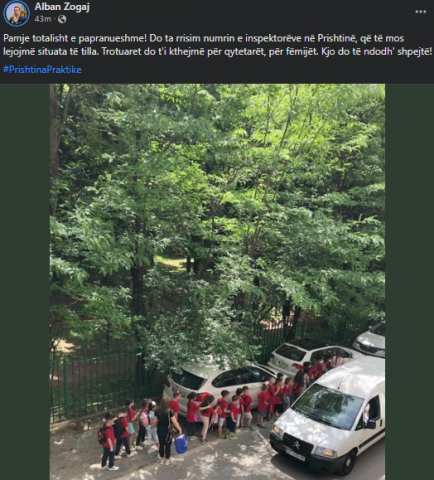434x480 pixels.
Task: Click the dark blank margin right of the photo
Action: (409, 282)
